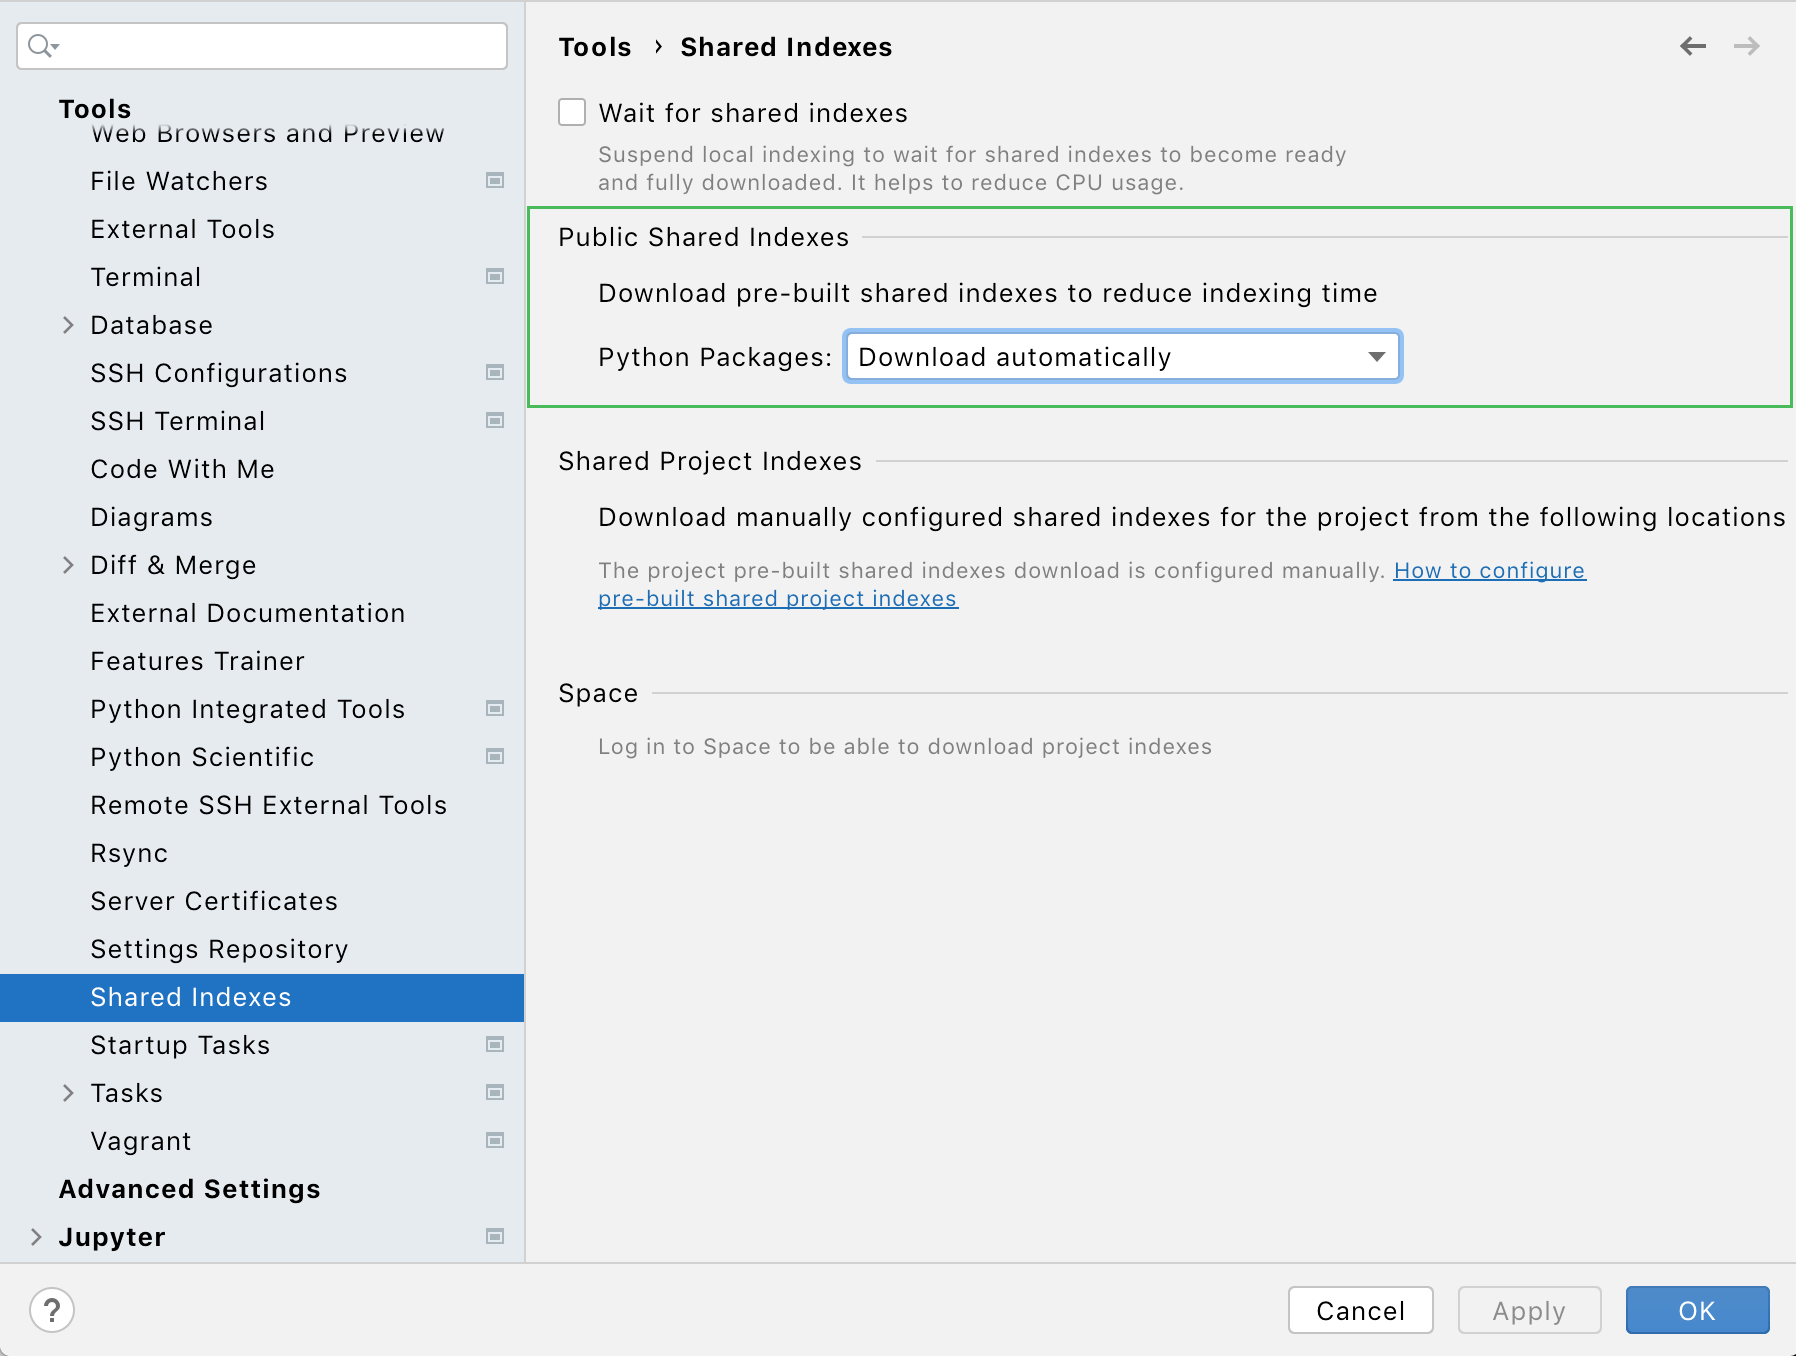This screenshot has height=1356, width=1796.
Task: Enable Wait for shared indexes
Action: click(x=571, y=113)
